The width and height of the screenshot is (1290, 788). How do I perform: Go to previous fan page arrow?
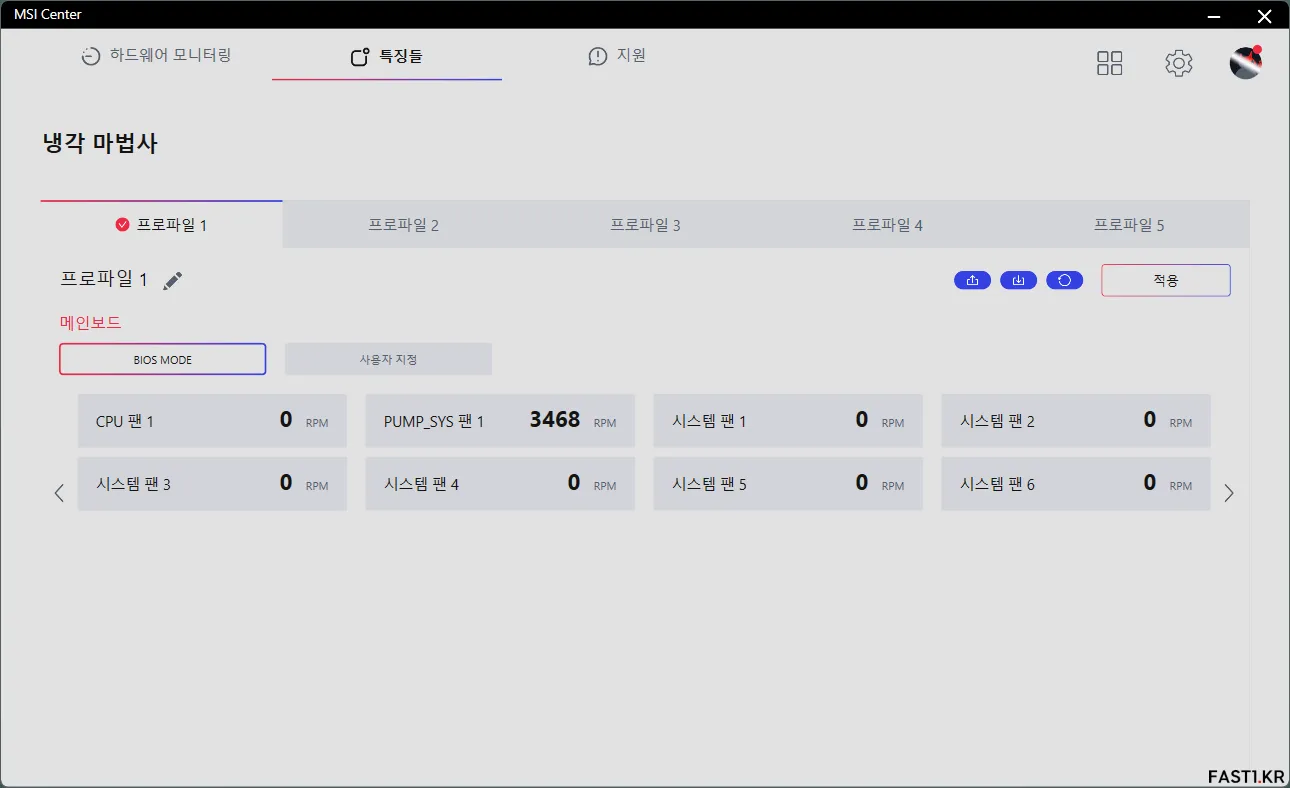(x=59, y=493)
